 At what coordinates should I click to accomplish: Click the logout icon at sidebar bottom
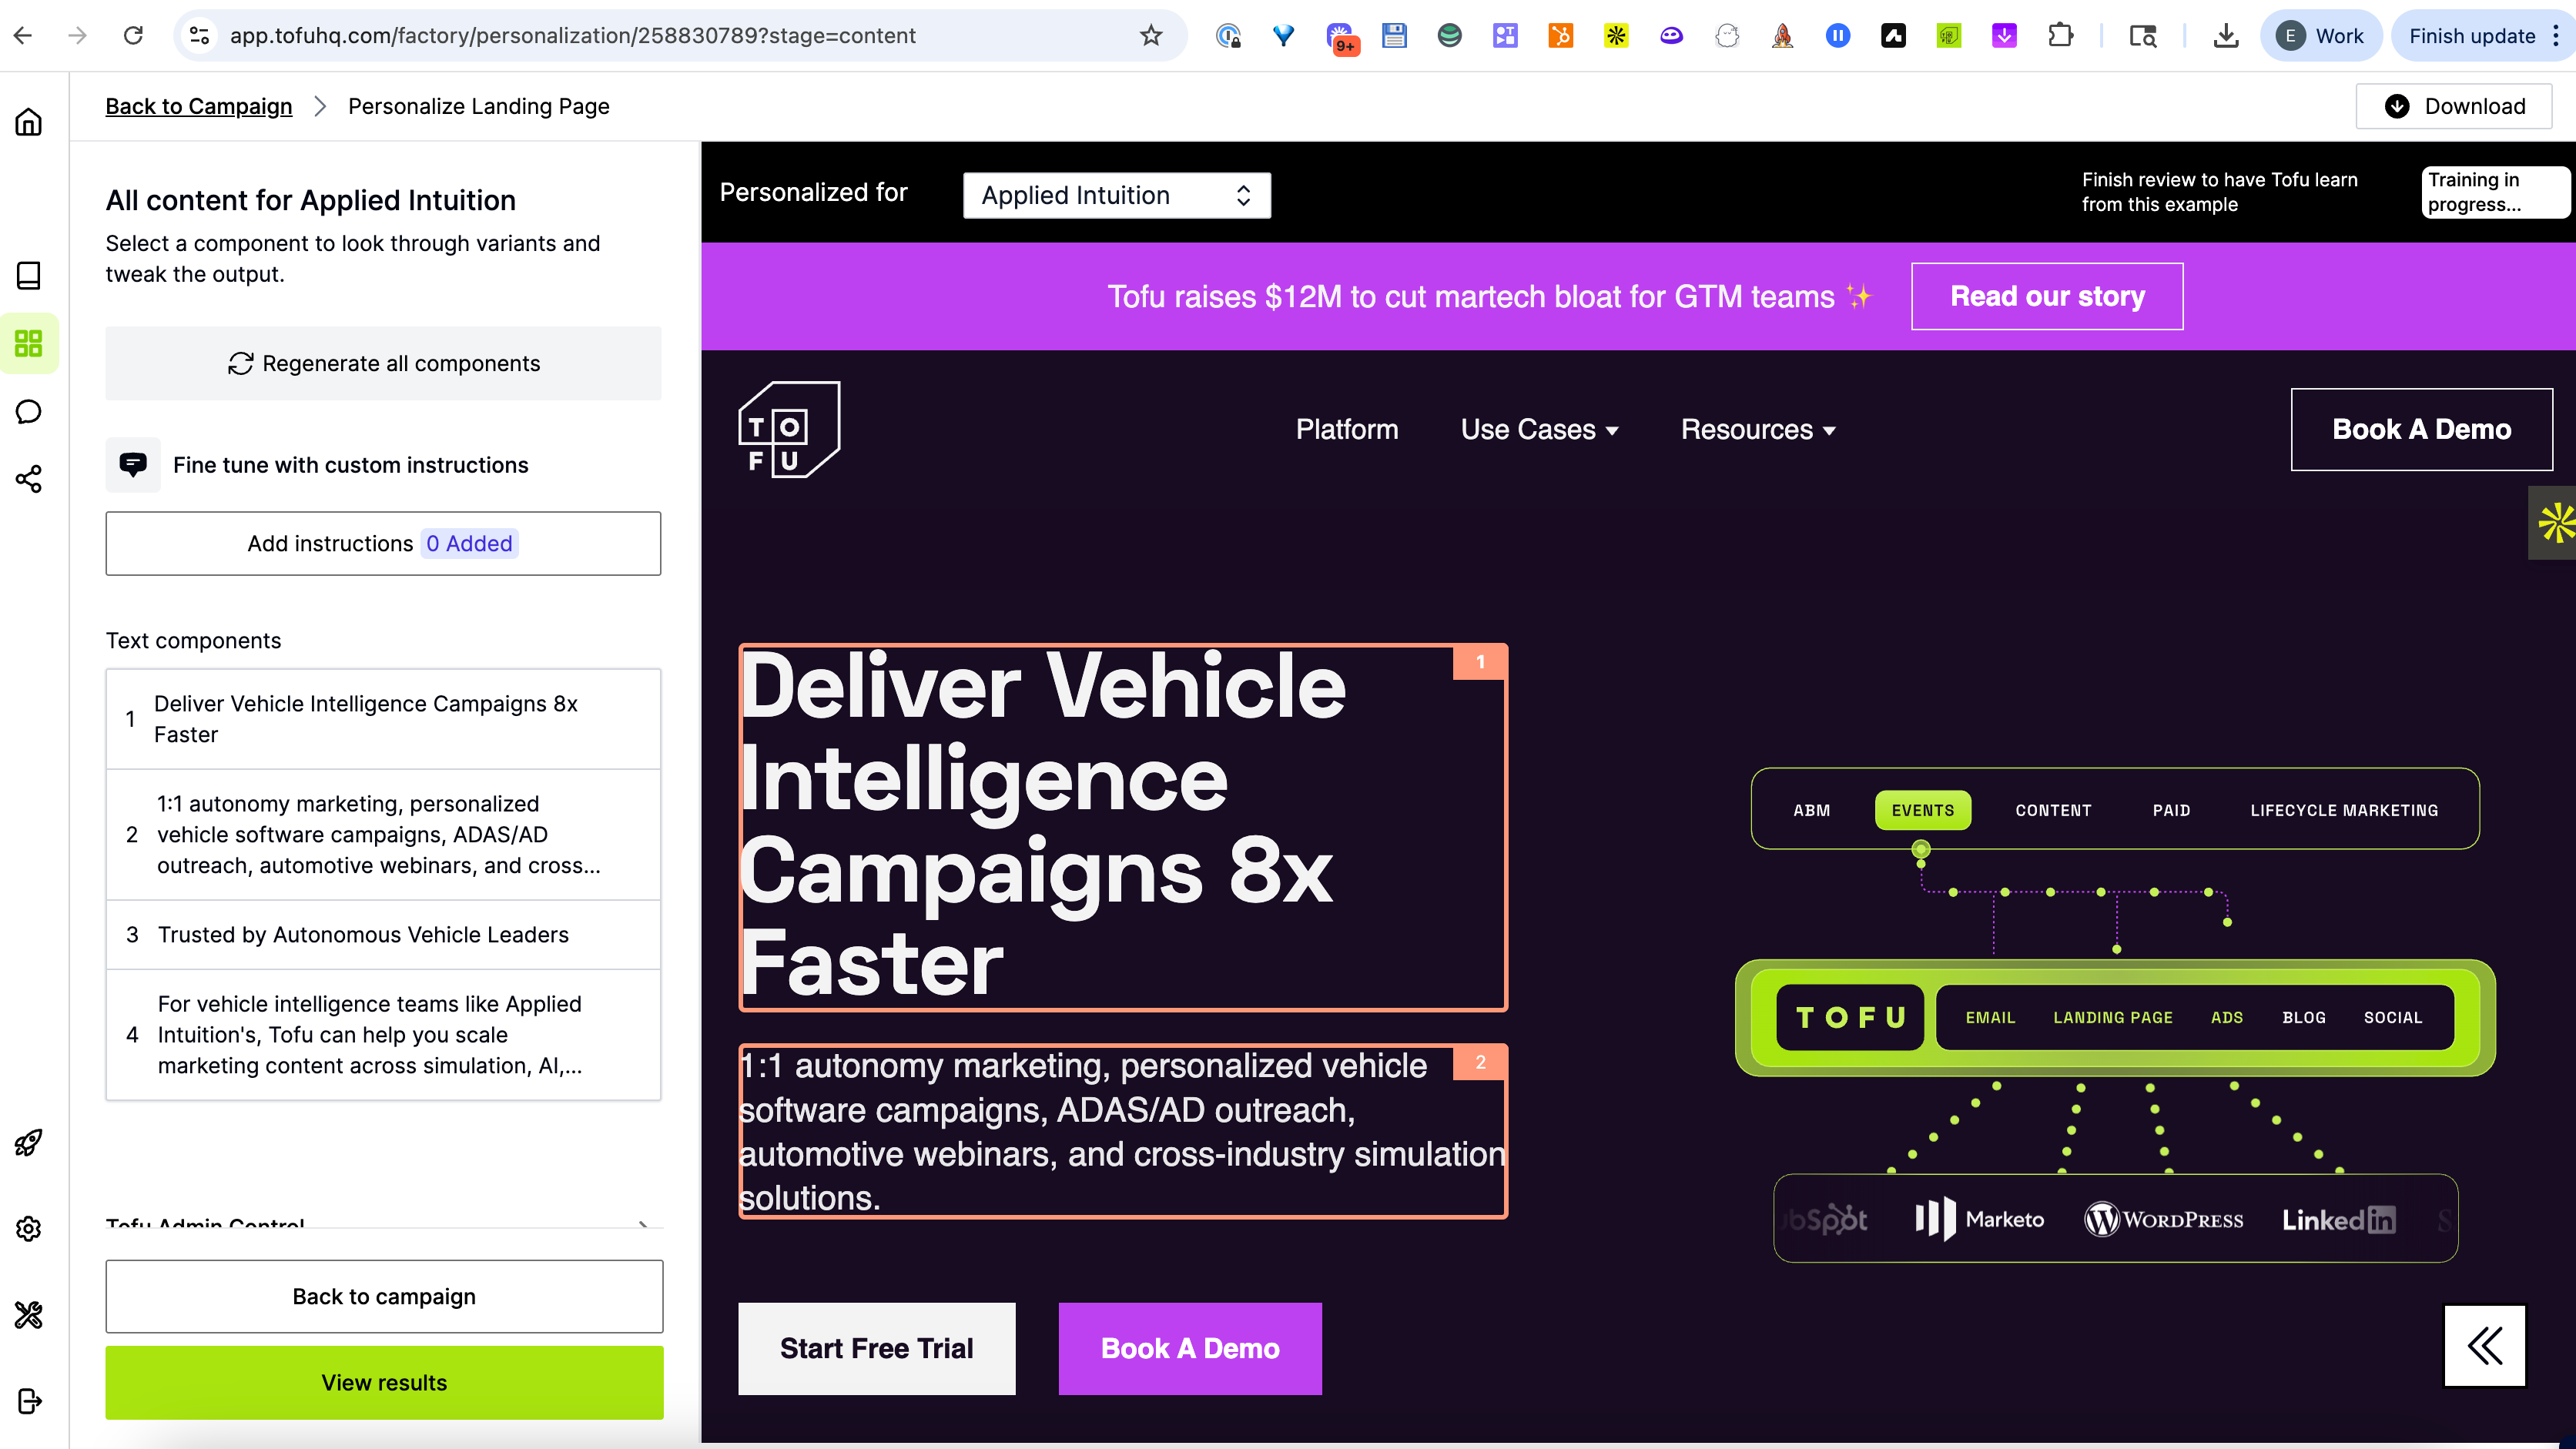[29, 1401]
